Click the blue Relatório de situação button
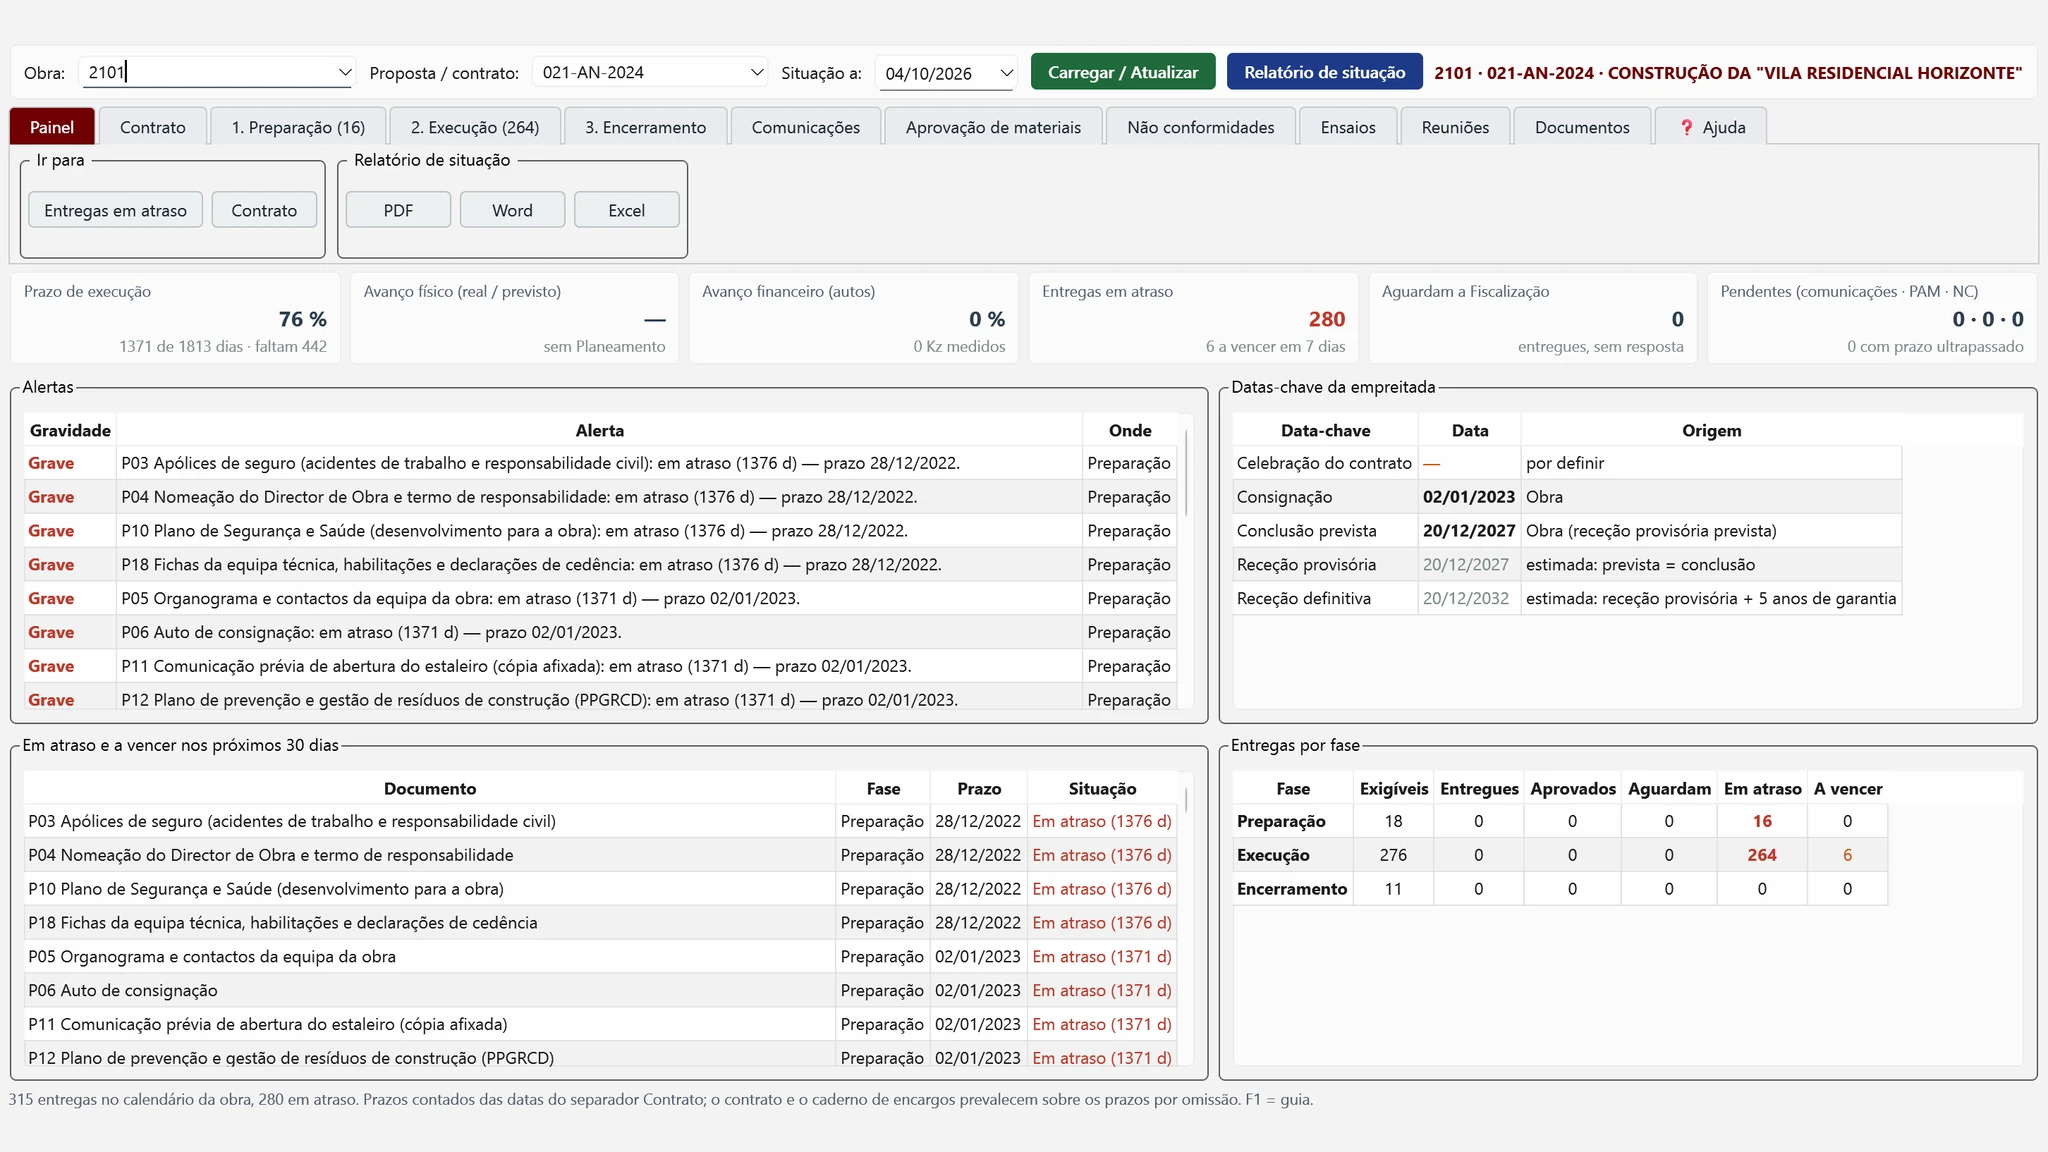This screenshot has width=2048, height=1152. point(1325,72)
